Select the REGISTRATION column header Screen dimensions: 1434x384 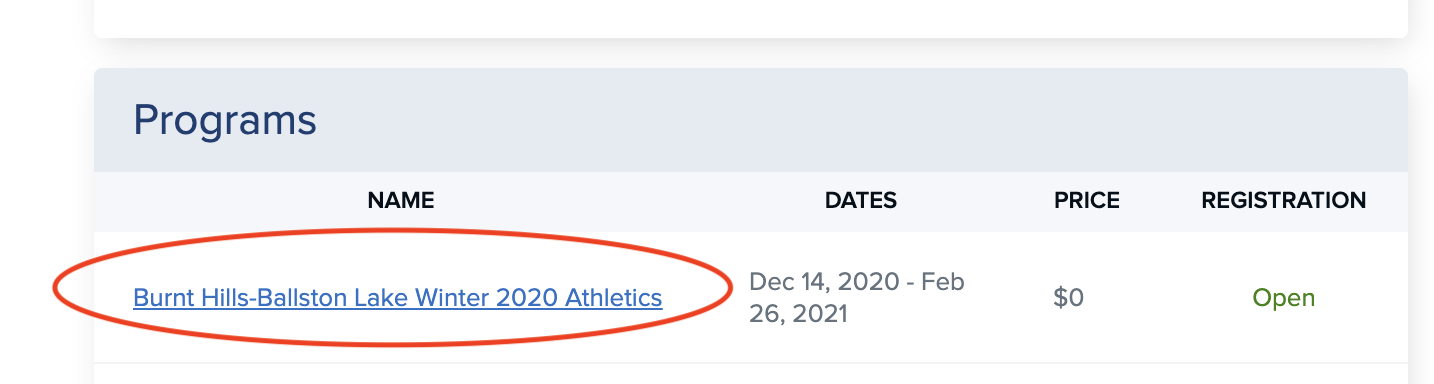(x=1283, y=201)
